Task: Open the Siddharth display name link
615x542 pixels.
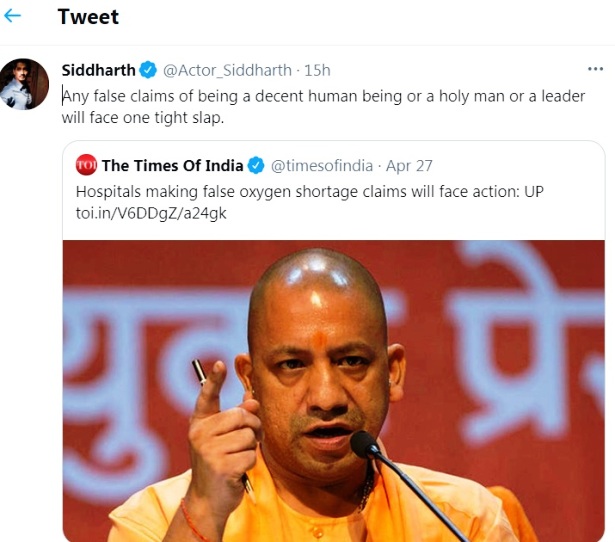Action: pos(98,70)
